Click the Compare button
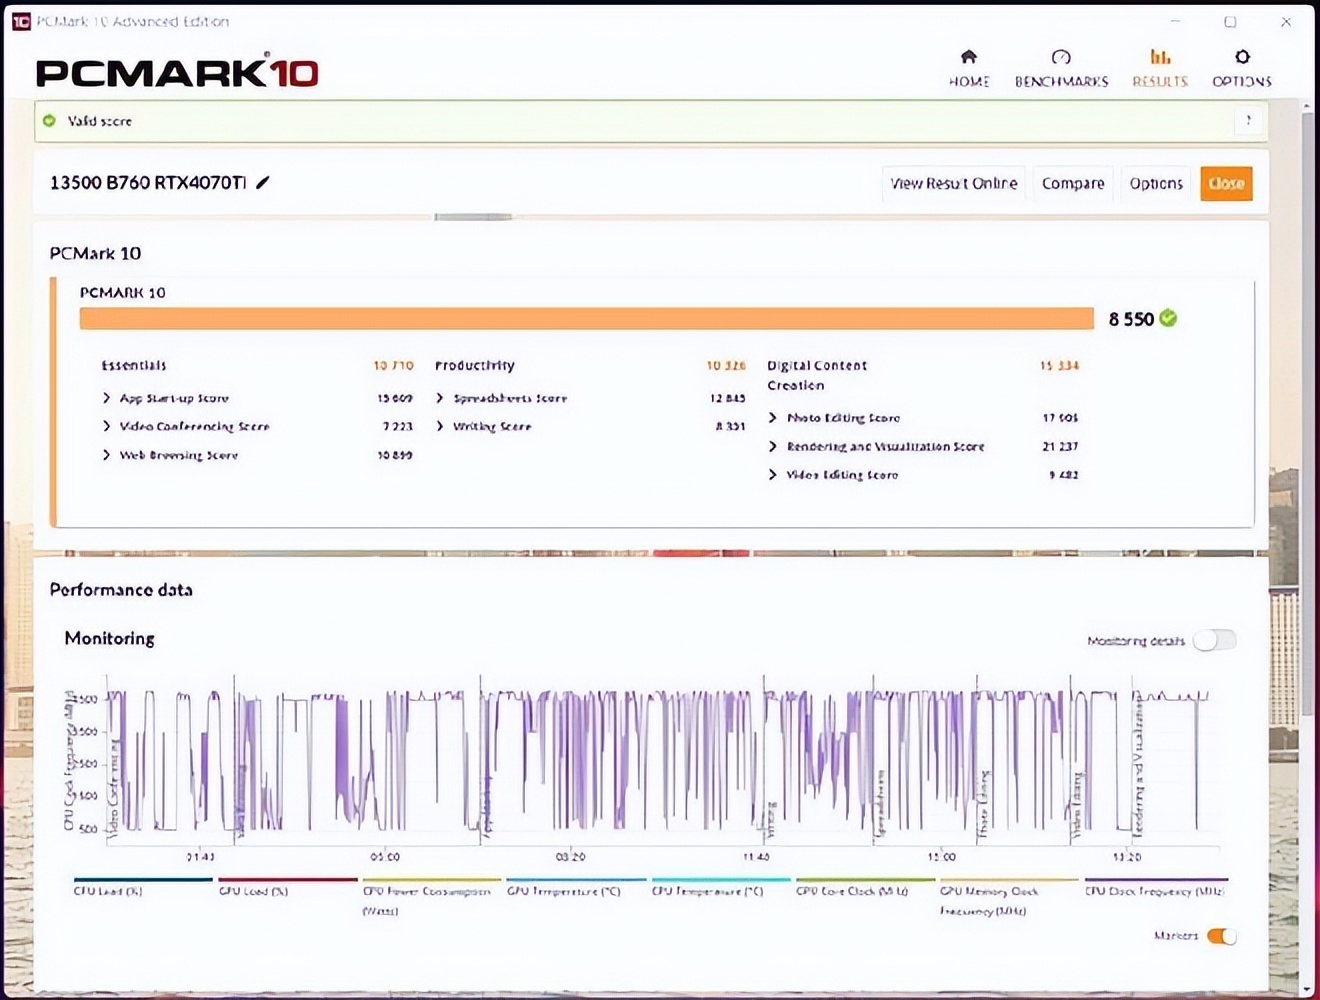1320x1000 pixels. coord(1073,183)
